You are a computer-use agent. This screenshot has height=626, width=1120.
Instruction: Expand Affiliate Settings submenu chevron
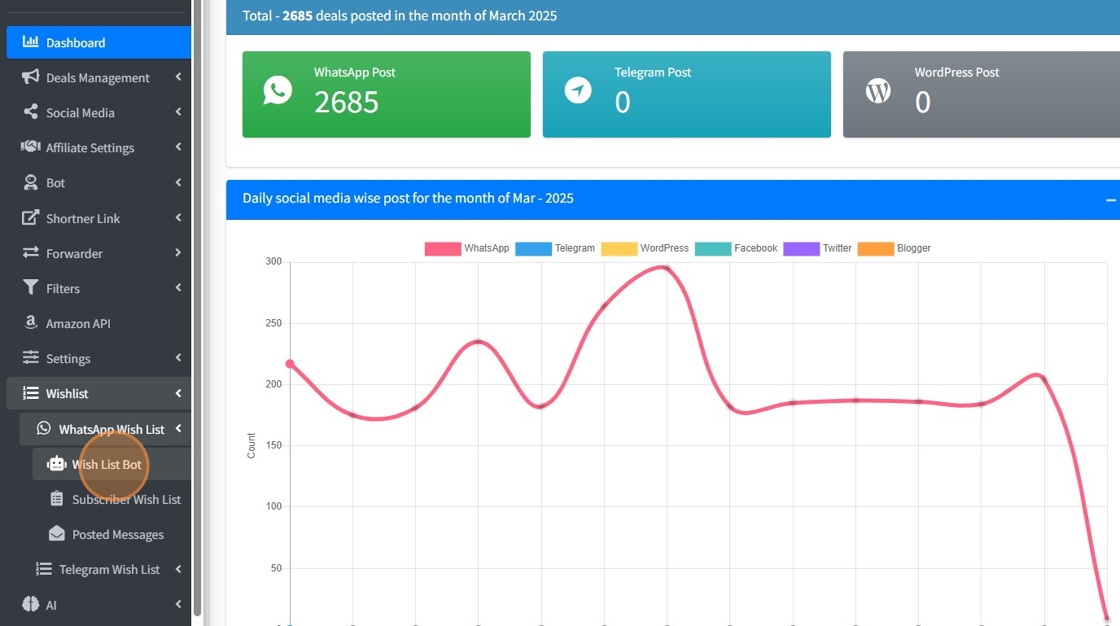pyautogui.click(x=178, y=146)
